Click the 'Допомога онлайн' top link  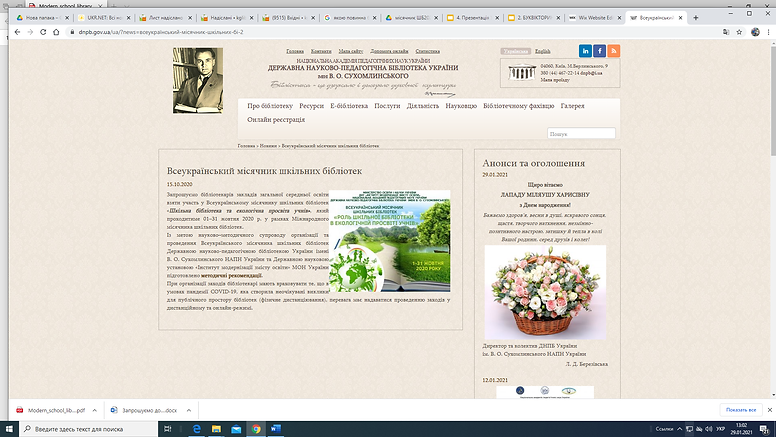389,51
